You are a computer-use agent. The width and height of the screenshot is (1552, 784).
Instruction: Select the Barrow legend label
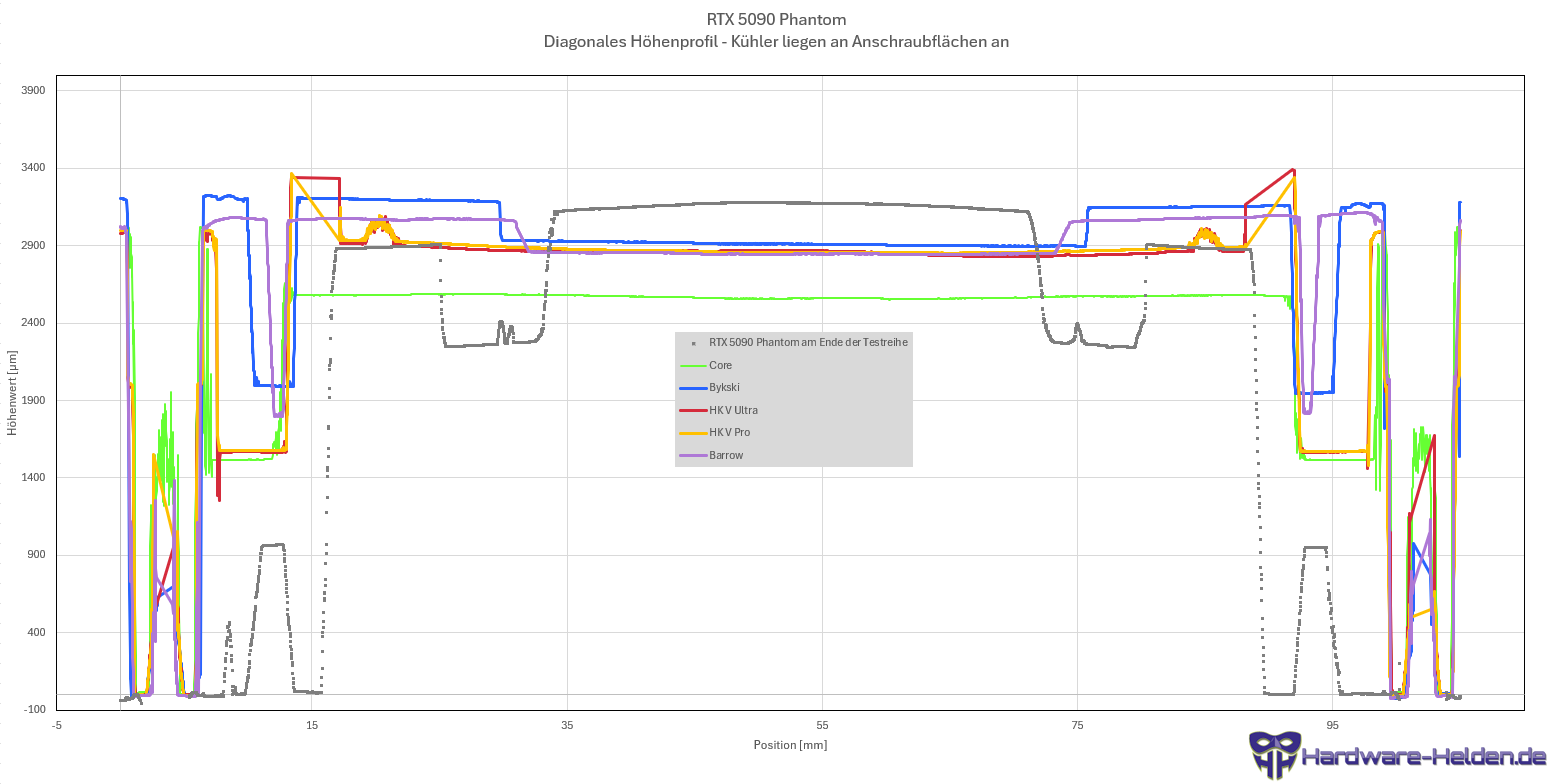726,455
